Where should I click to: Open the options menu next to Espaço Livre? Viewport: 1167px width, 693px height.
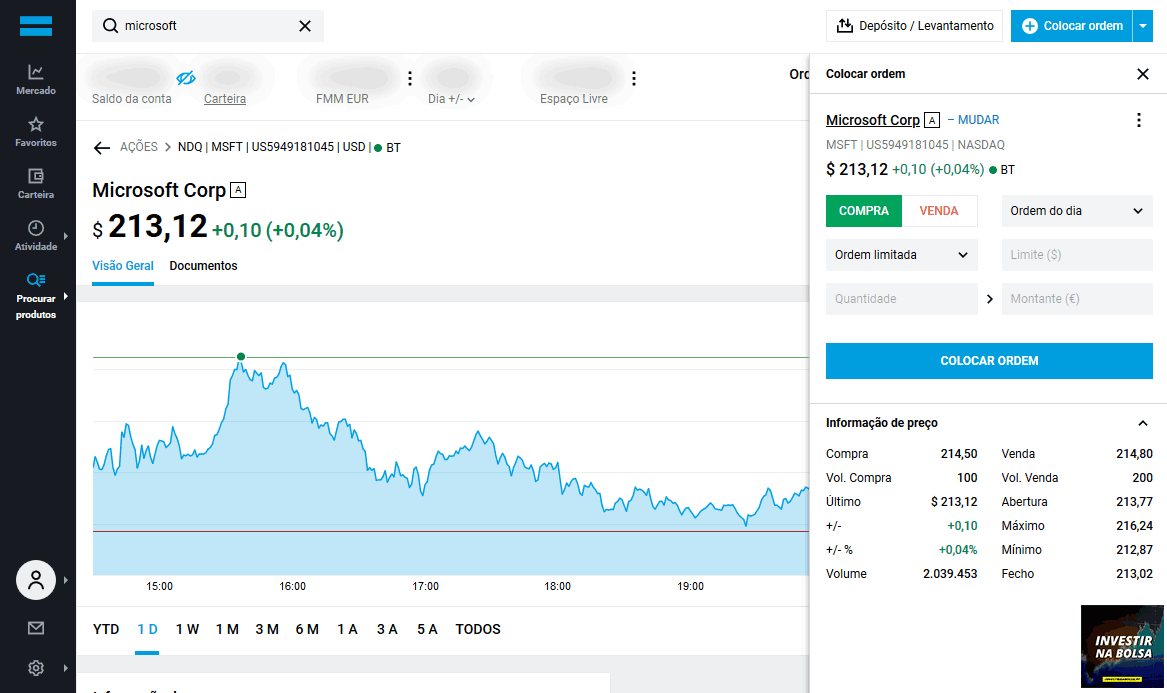tap(633, 78)
